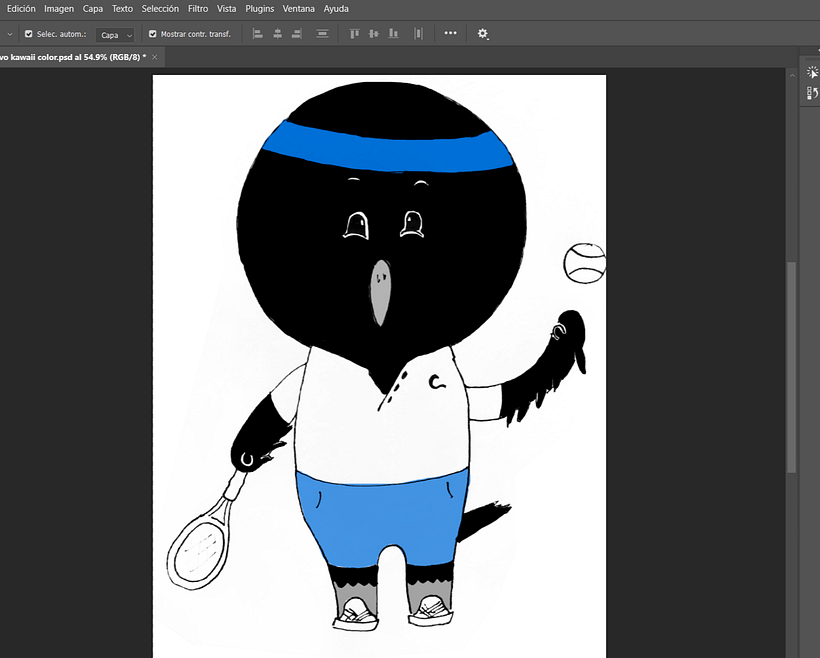Open the tool preset picker chevron
The width and height of the screenshot is (820, 658).
click(9, 34)
